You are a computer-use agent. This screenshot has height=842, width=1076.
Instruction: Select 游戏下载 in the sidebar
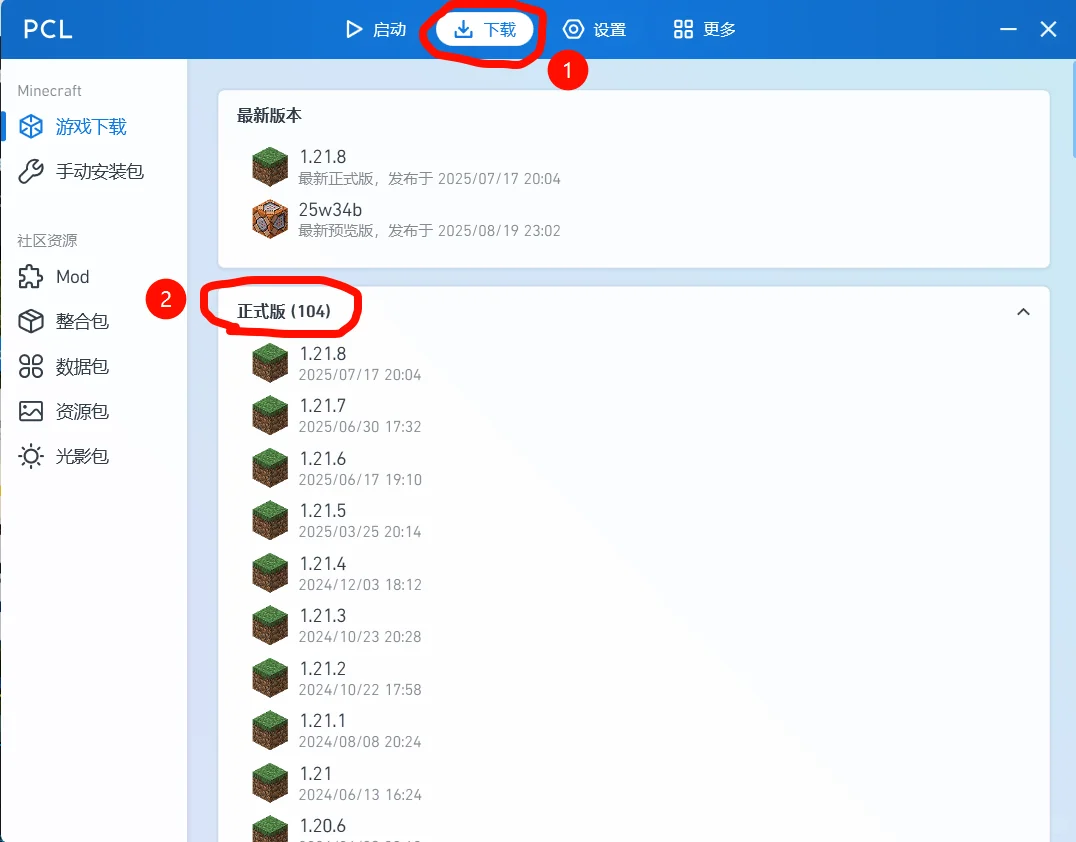pos(94,127)
